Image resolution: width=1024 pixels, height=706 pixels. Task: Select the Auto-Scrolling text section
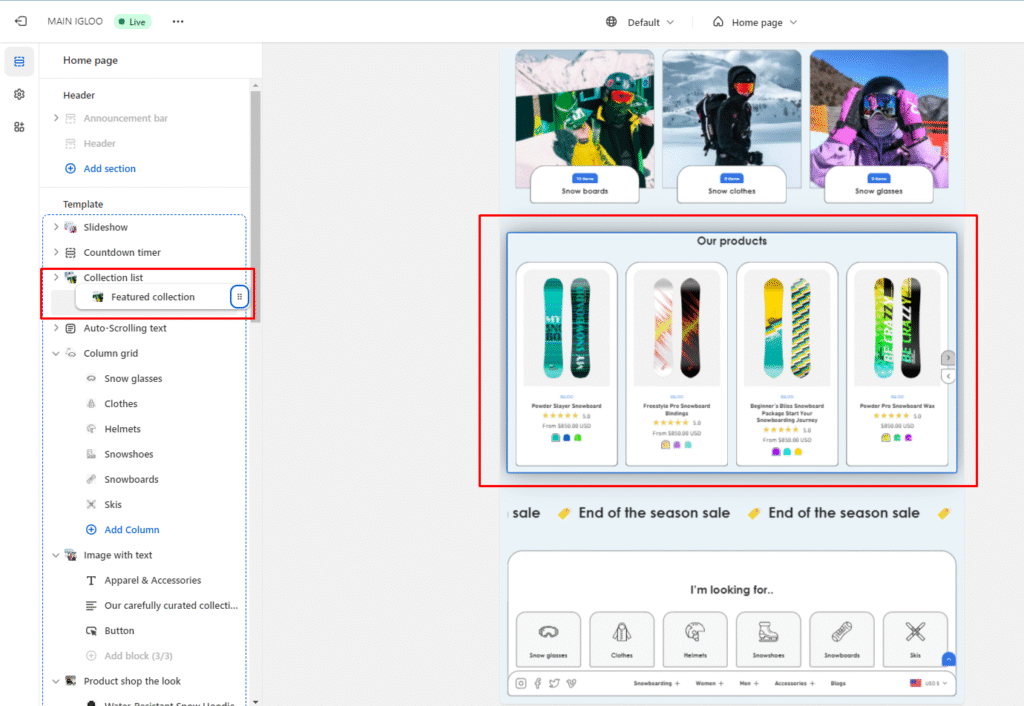124,328
